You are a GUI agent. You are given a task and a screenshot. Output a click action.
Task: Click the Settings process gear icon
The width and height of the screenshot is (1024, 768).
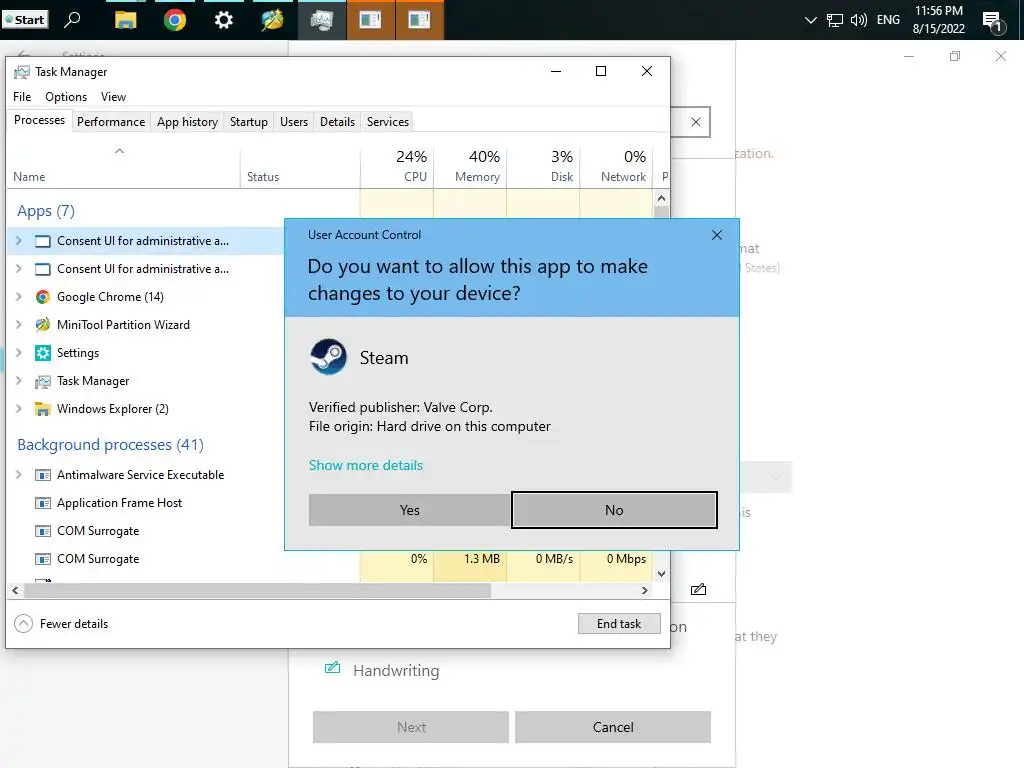pyautogui.click(x=42, y=353)
